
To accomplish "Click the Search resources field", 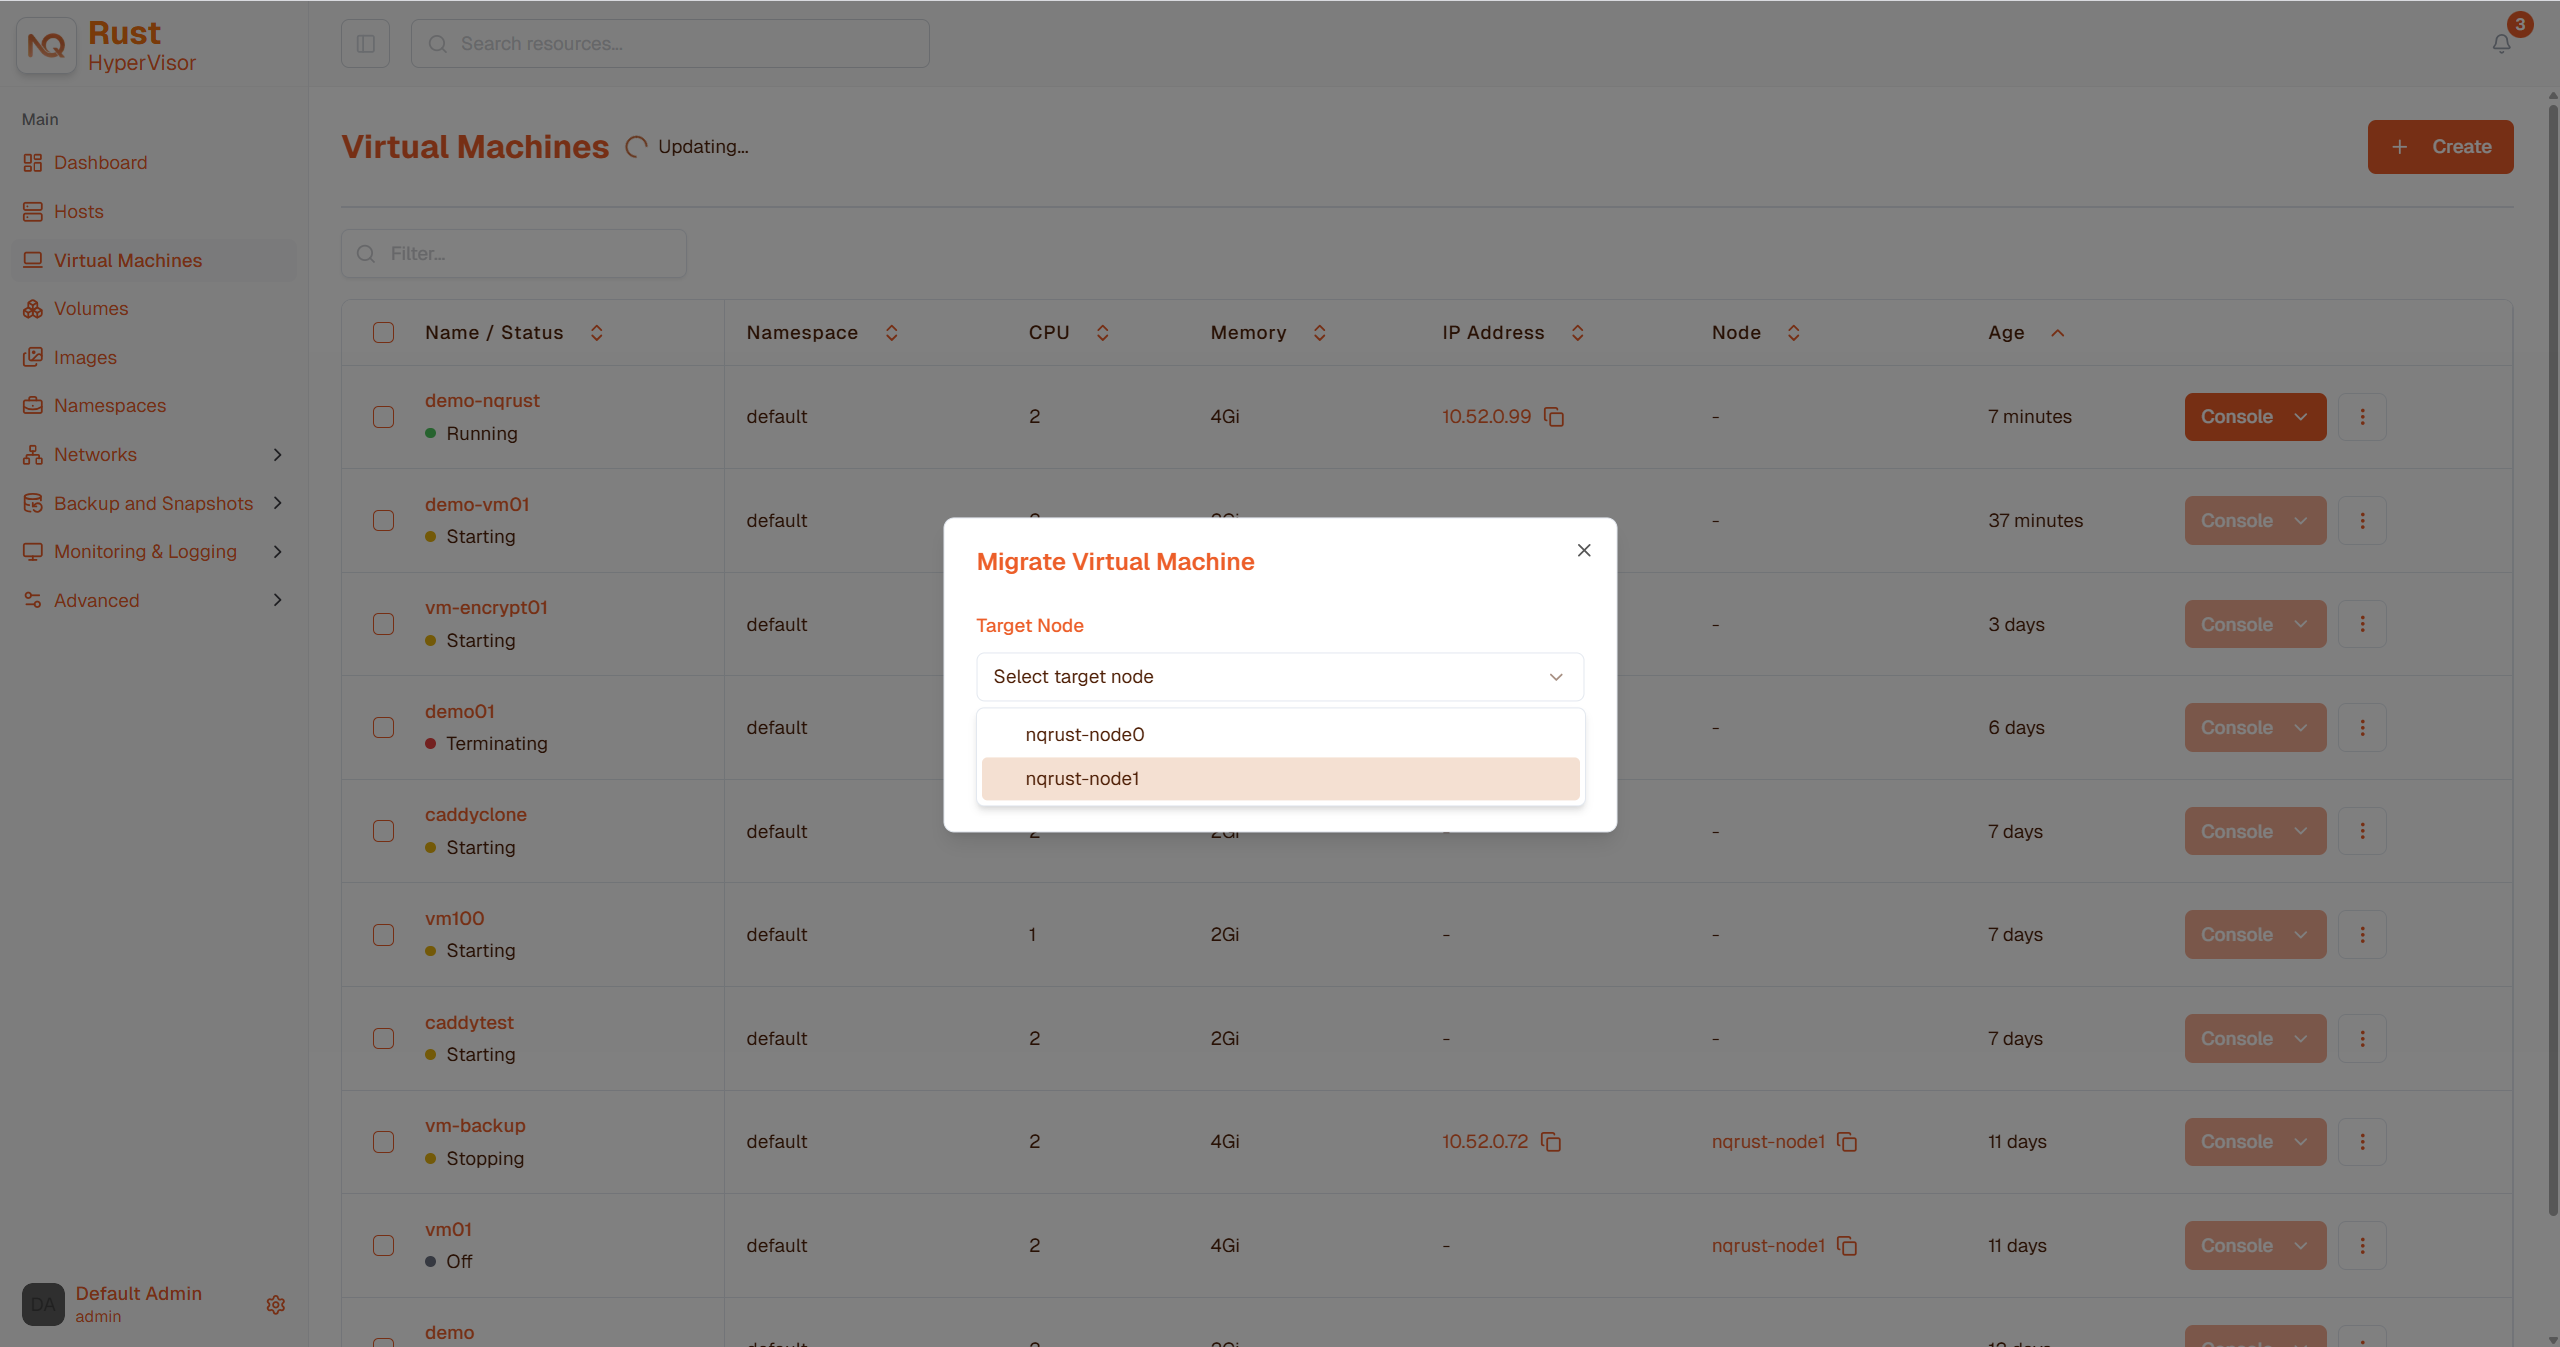I will 670,44.
